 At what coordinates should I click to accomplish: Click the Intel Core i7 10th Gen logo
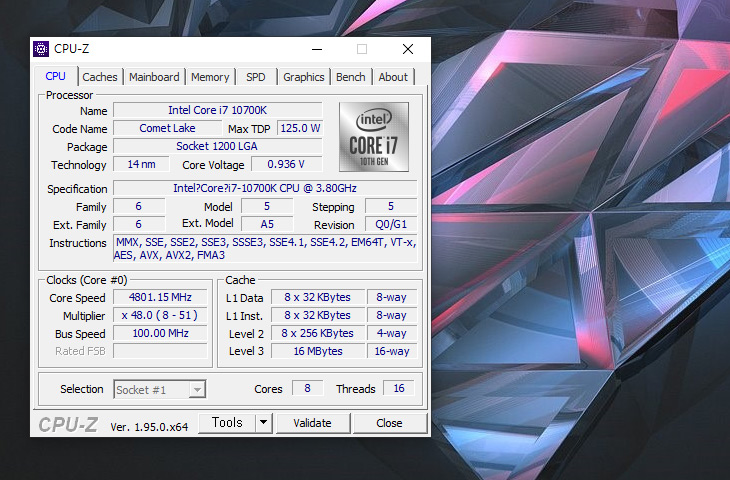374,137
